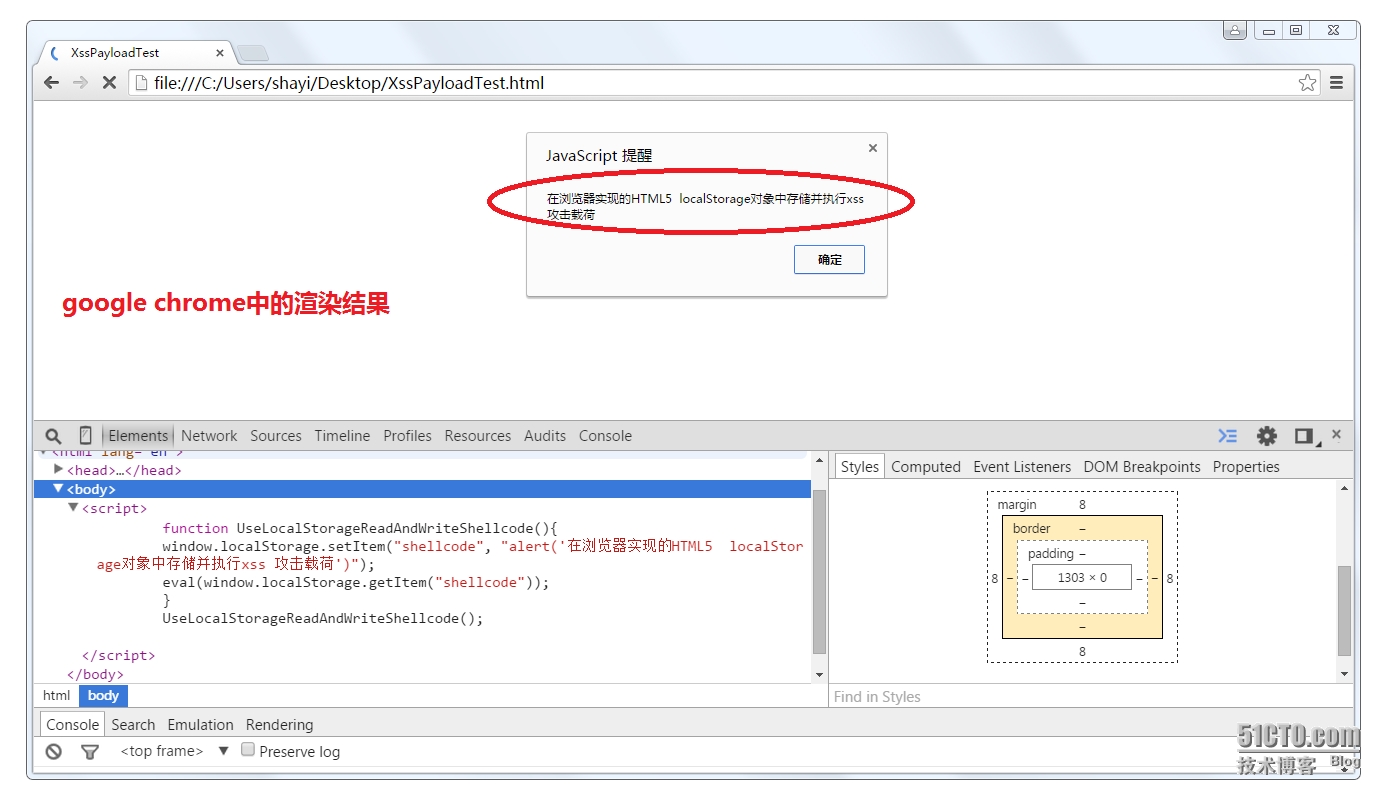Select the Styles sidebar tab
This screenshot has height=794, width=1380.
tap(860, 467)
